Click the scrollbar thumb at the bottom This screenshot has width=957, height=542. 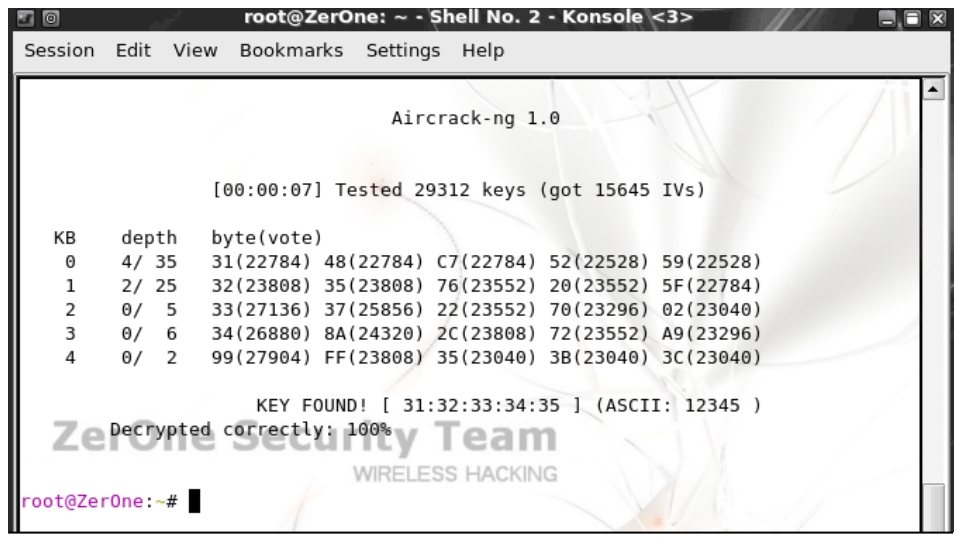coord(933,508)
